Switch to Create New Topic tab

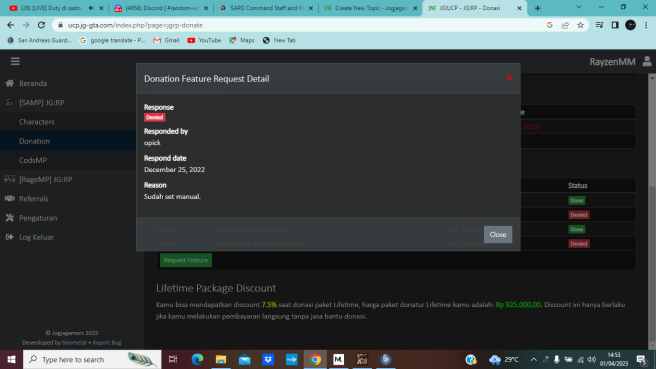[371, 8]
